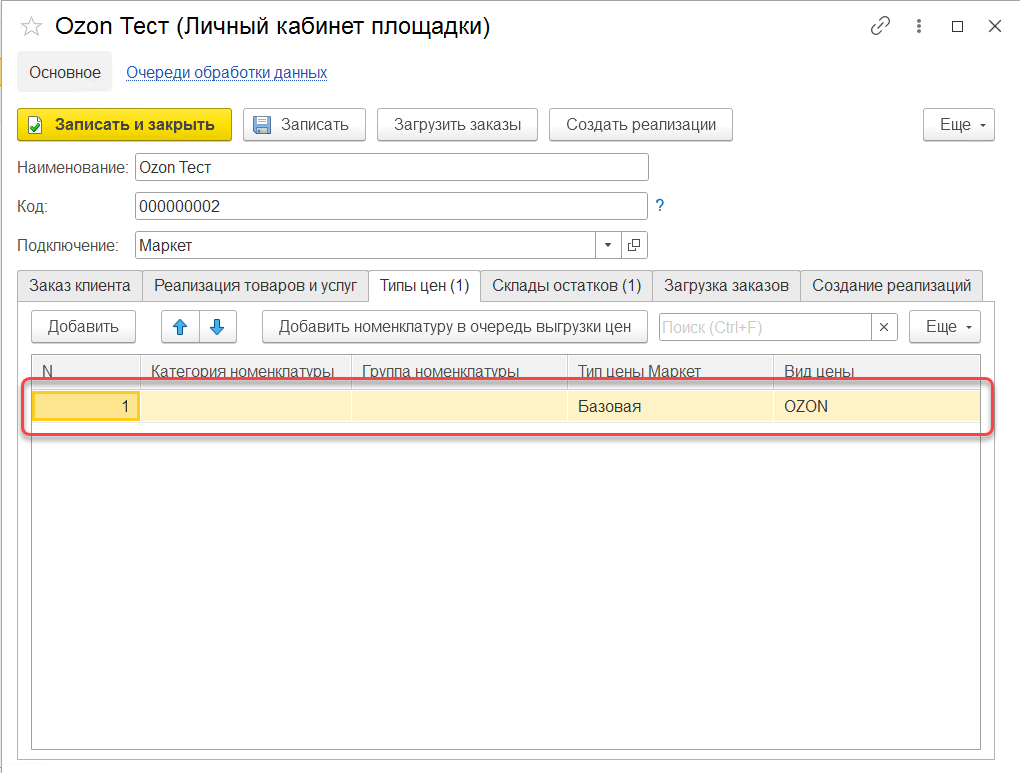
Task: Switch to the Основное section
Action: point(64,72)
